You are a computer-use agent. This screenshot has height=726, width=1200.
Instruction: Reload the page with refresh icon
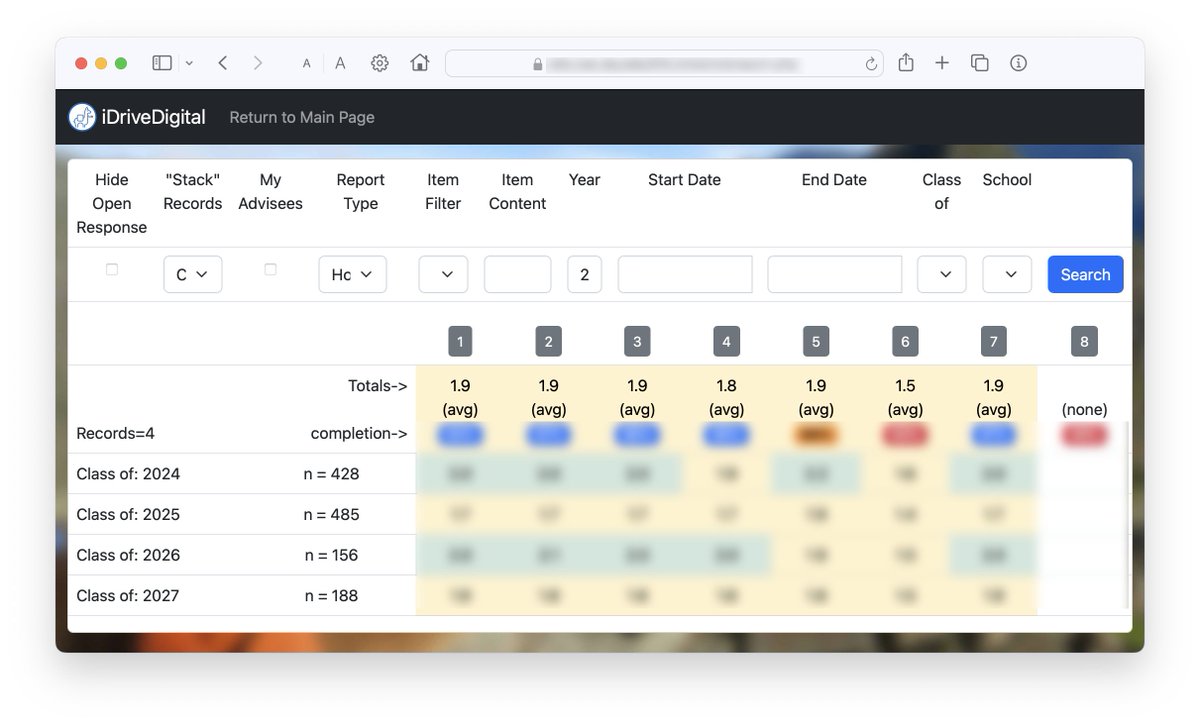(x=871, y=64)
